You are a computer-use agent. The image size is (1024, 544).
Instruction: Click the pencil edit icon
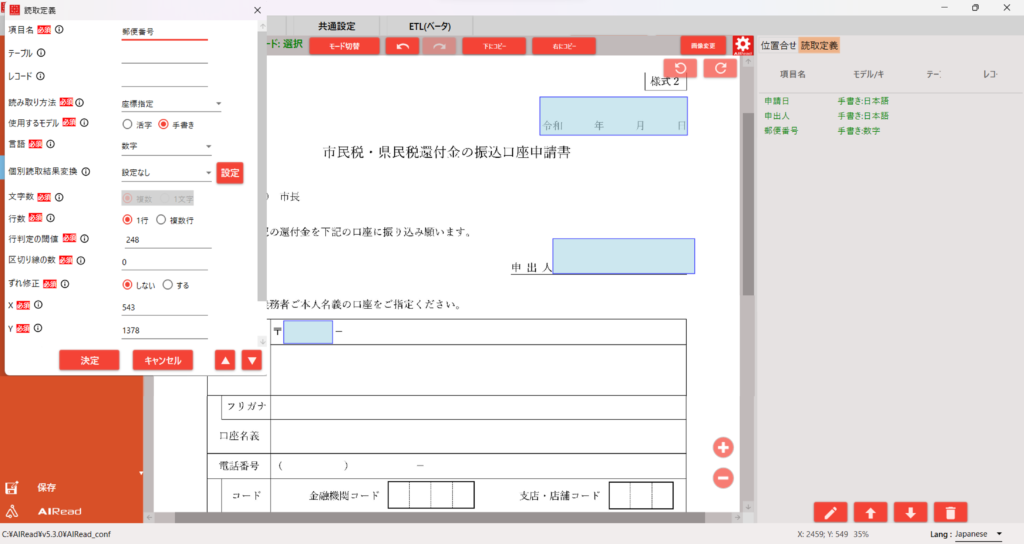click(831, 512)
